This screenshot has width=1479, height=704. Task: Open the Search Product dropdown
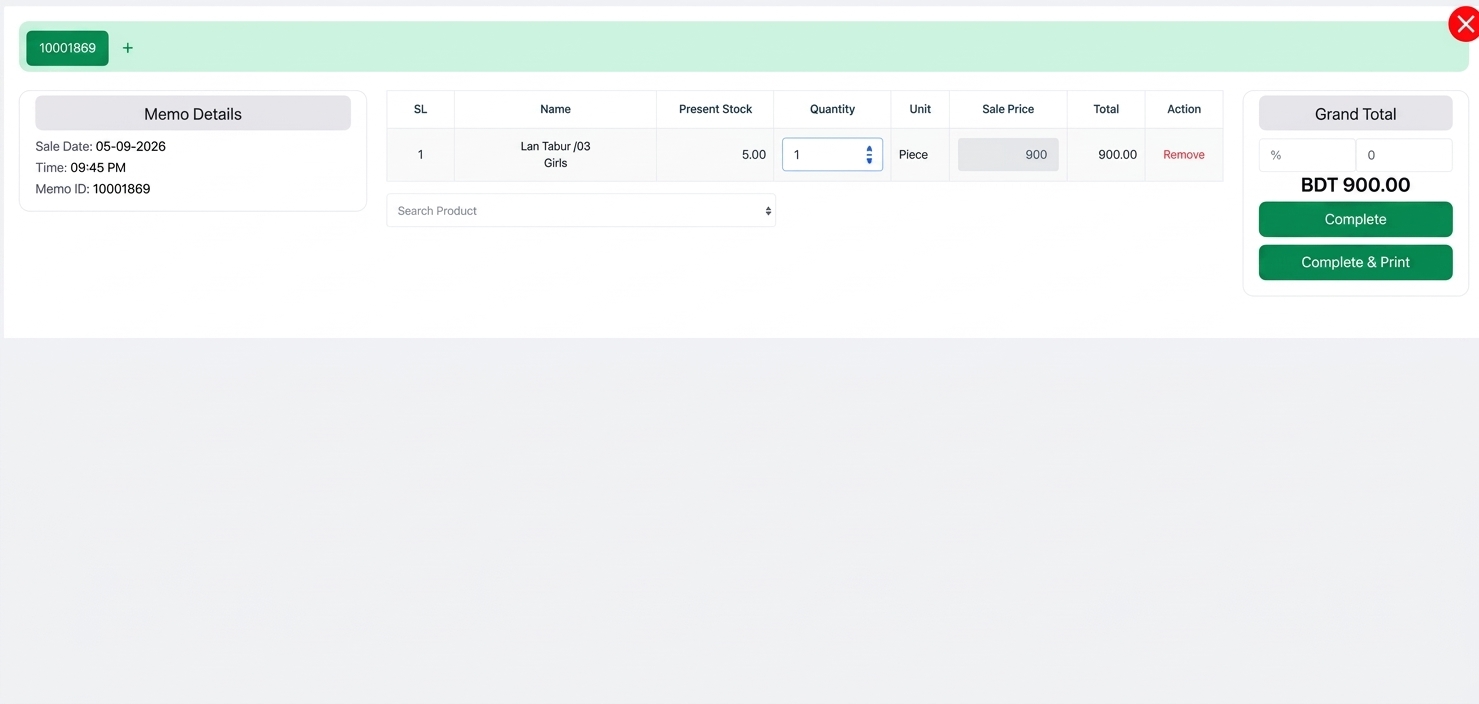pos(581,211)
